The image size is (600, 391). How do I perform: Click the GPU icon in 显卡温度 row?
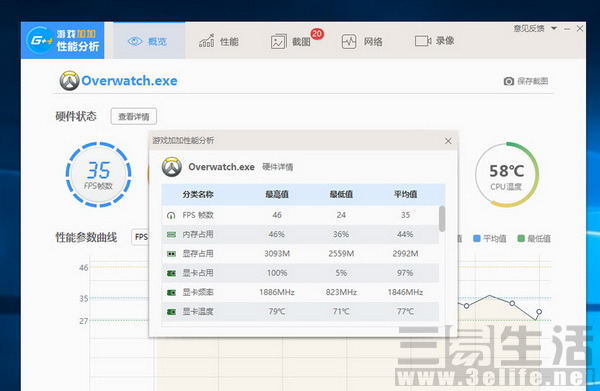tap(171, 312)
